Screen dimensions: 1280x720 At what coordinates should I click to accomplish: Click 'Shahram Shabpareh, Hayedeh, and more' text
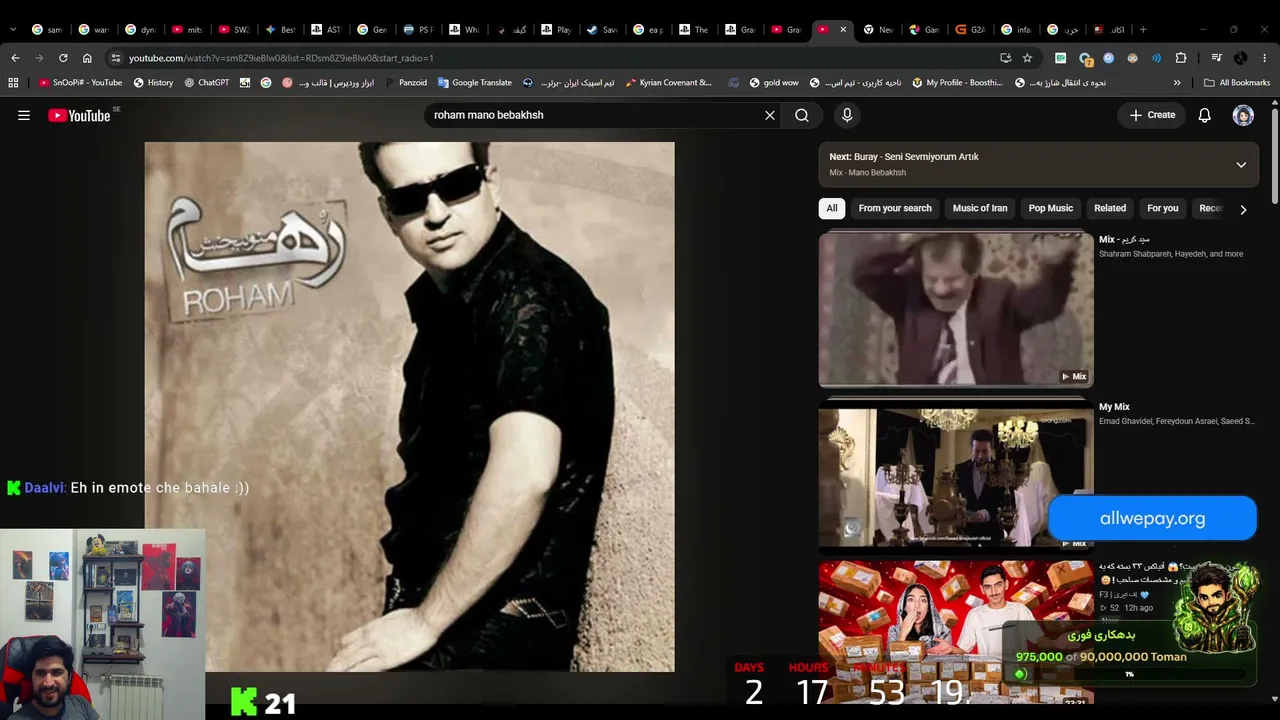[x=1171, y=254]
